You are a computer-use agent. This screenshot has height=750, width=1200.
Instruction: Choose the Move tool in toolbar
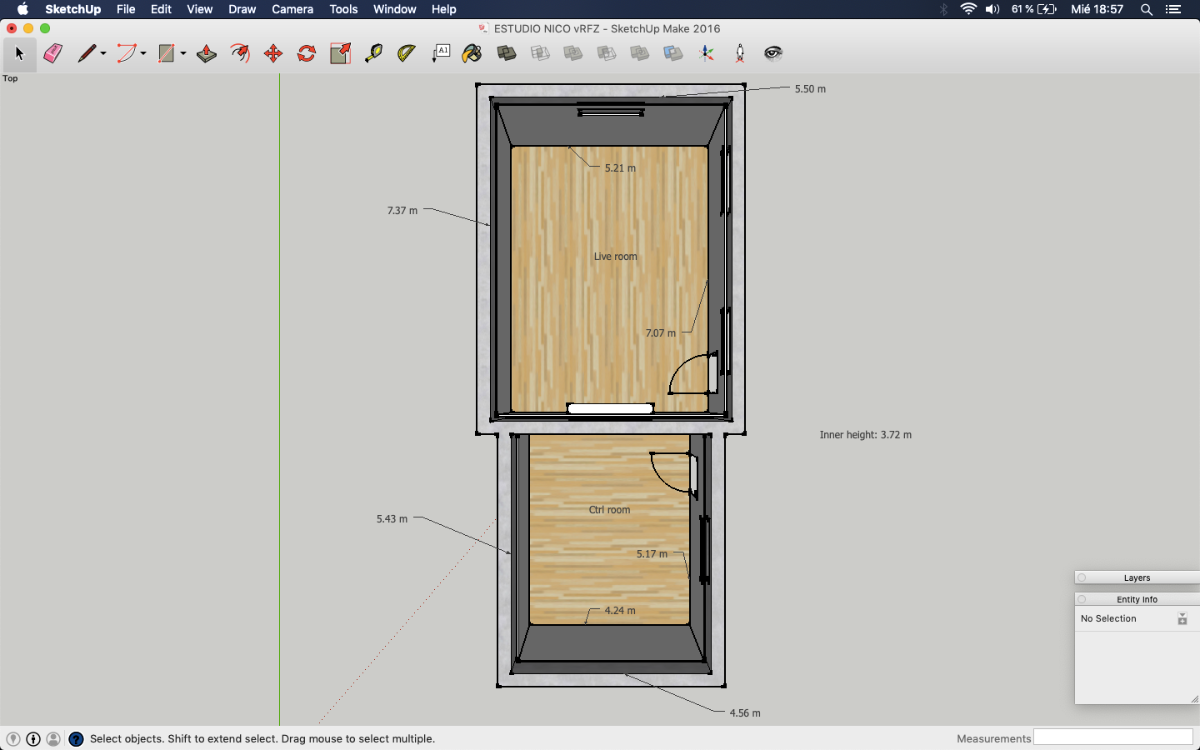273,53
